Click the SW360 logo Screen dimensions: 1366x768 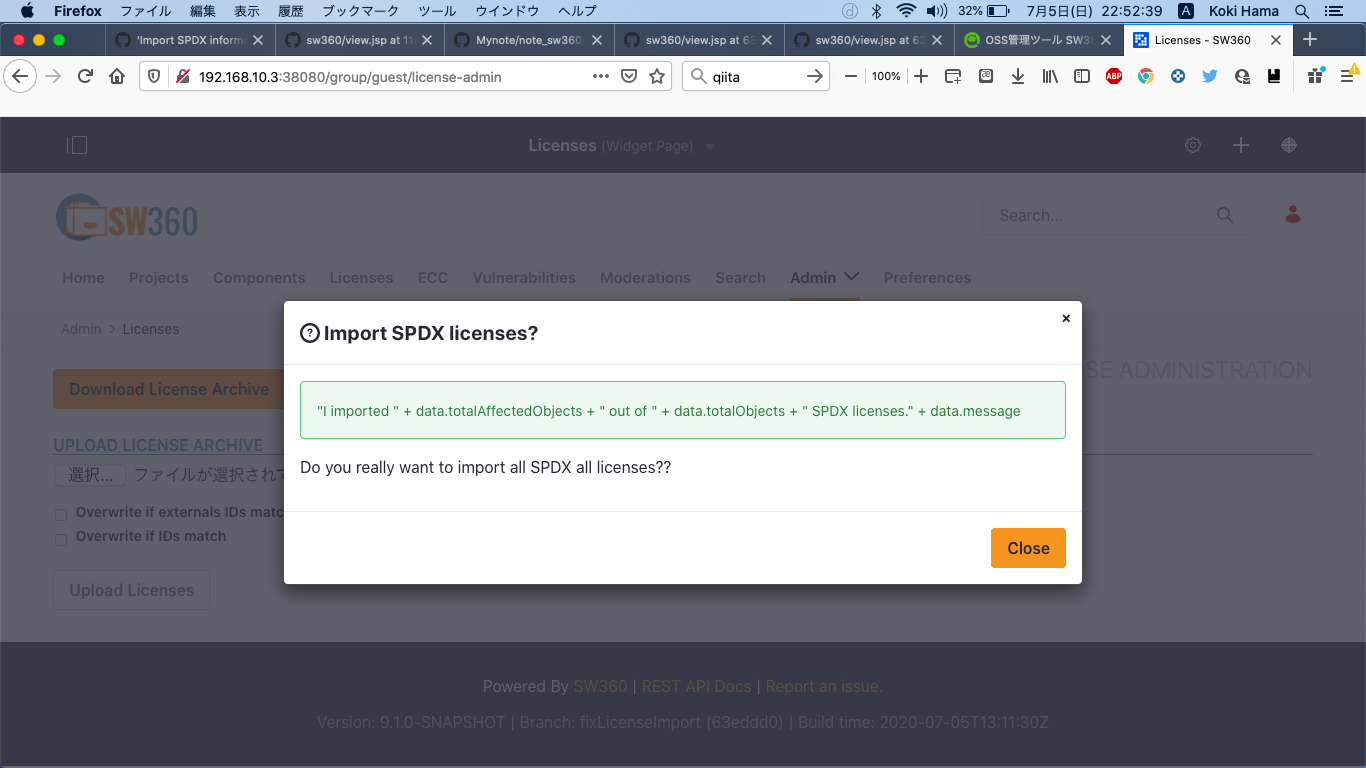tap(126, 216)
